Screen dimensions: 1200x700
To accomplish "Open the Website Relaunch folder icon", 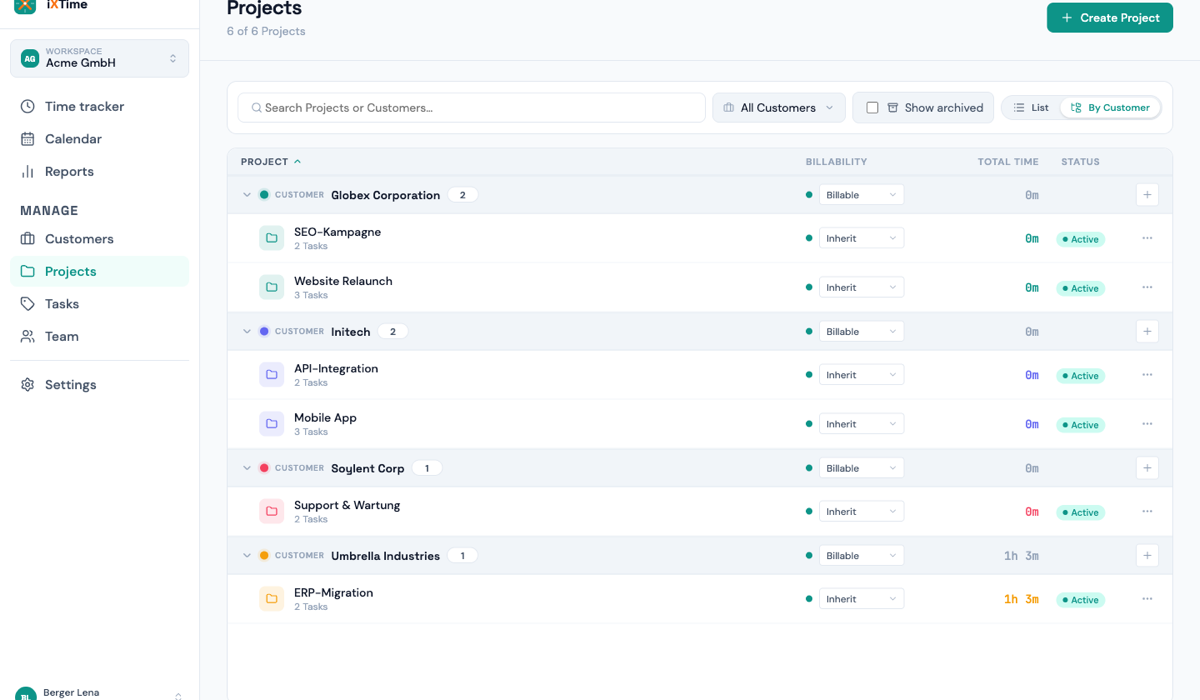I will tap(271, 287).
